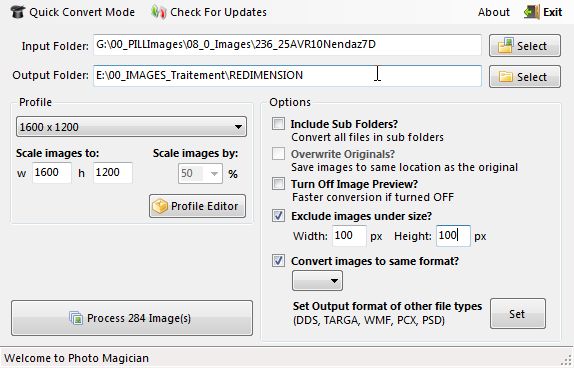Click the Process Images stacked-photos icon
Screen dimensions: 574x368
(x=76, y=318)
